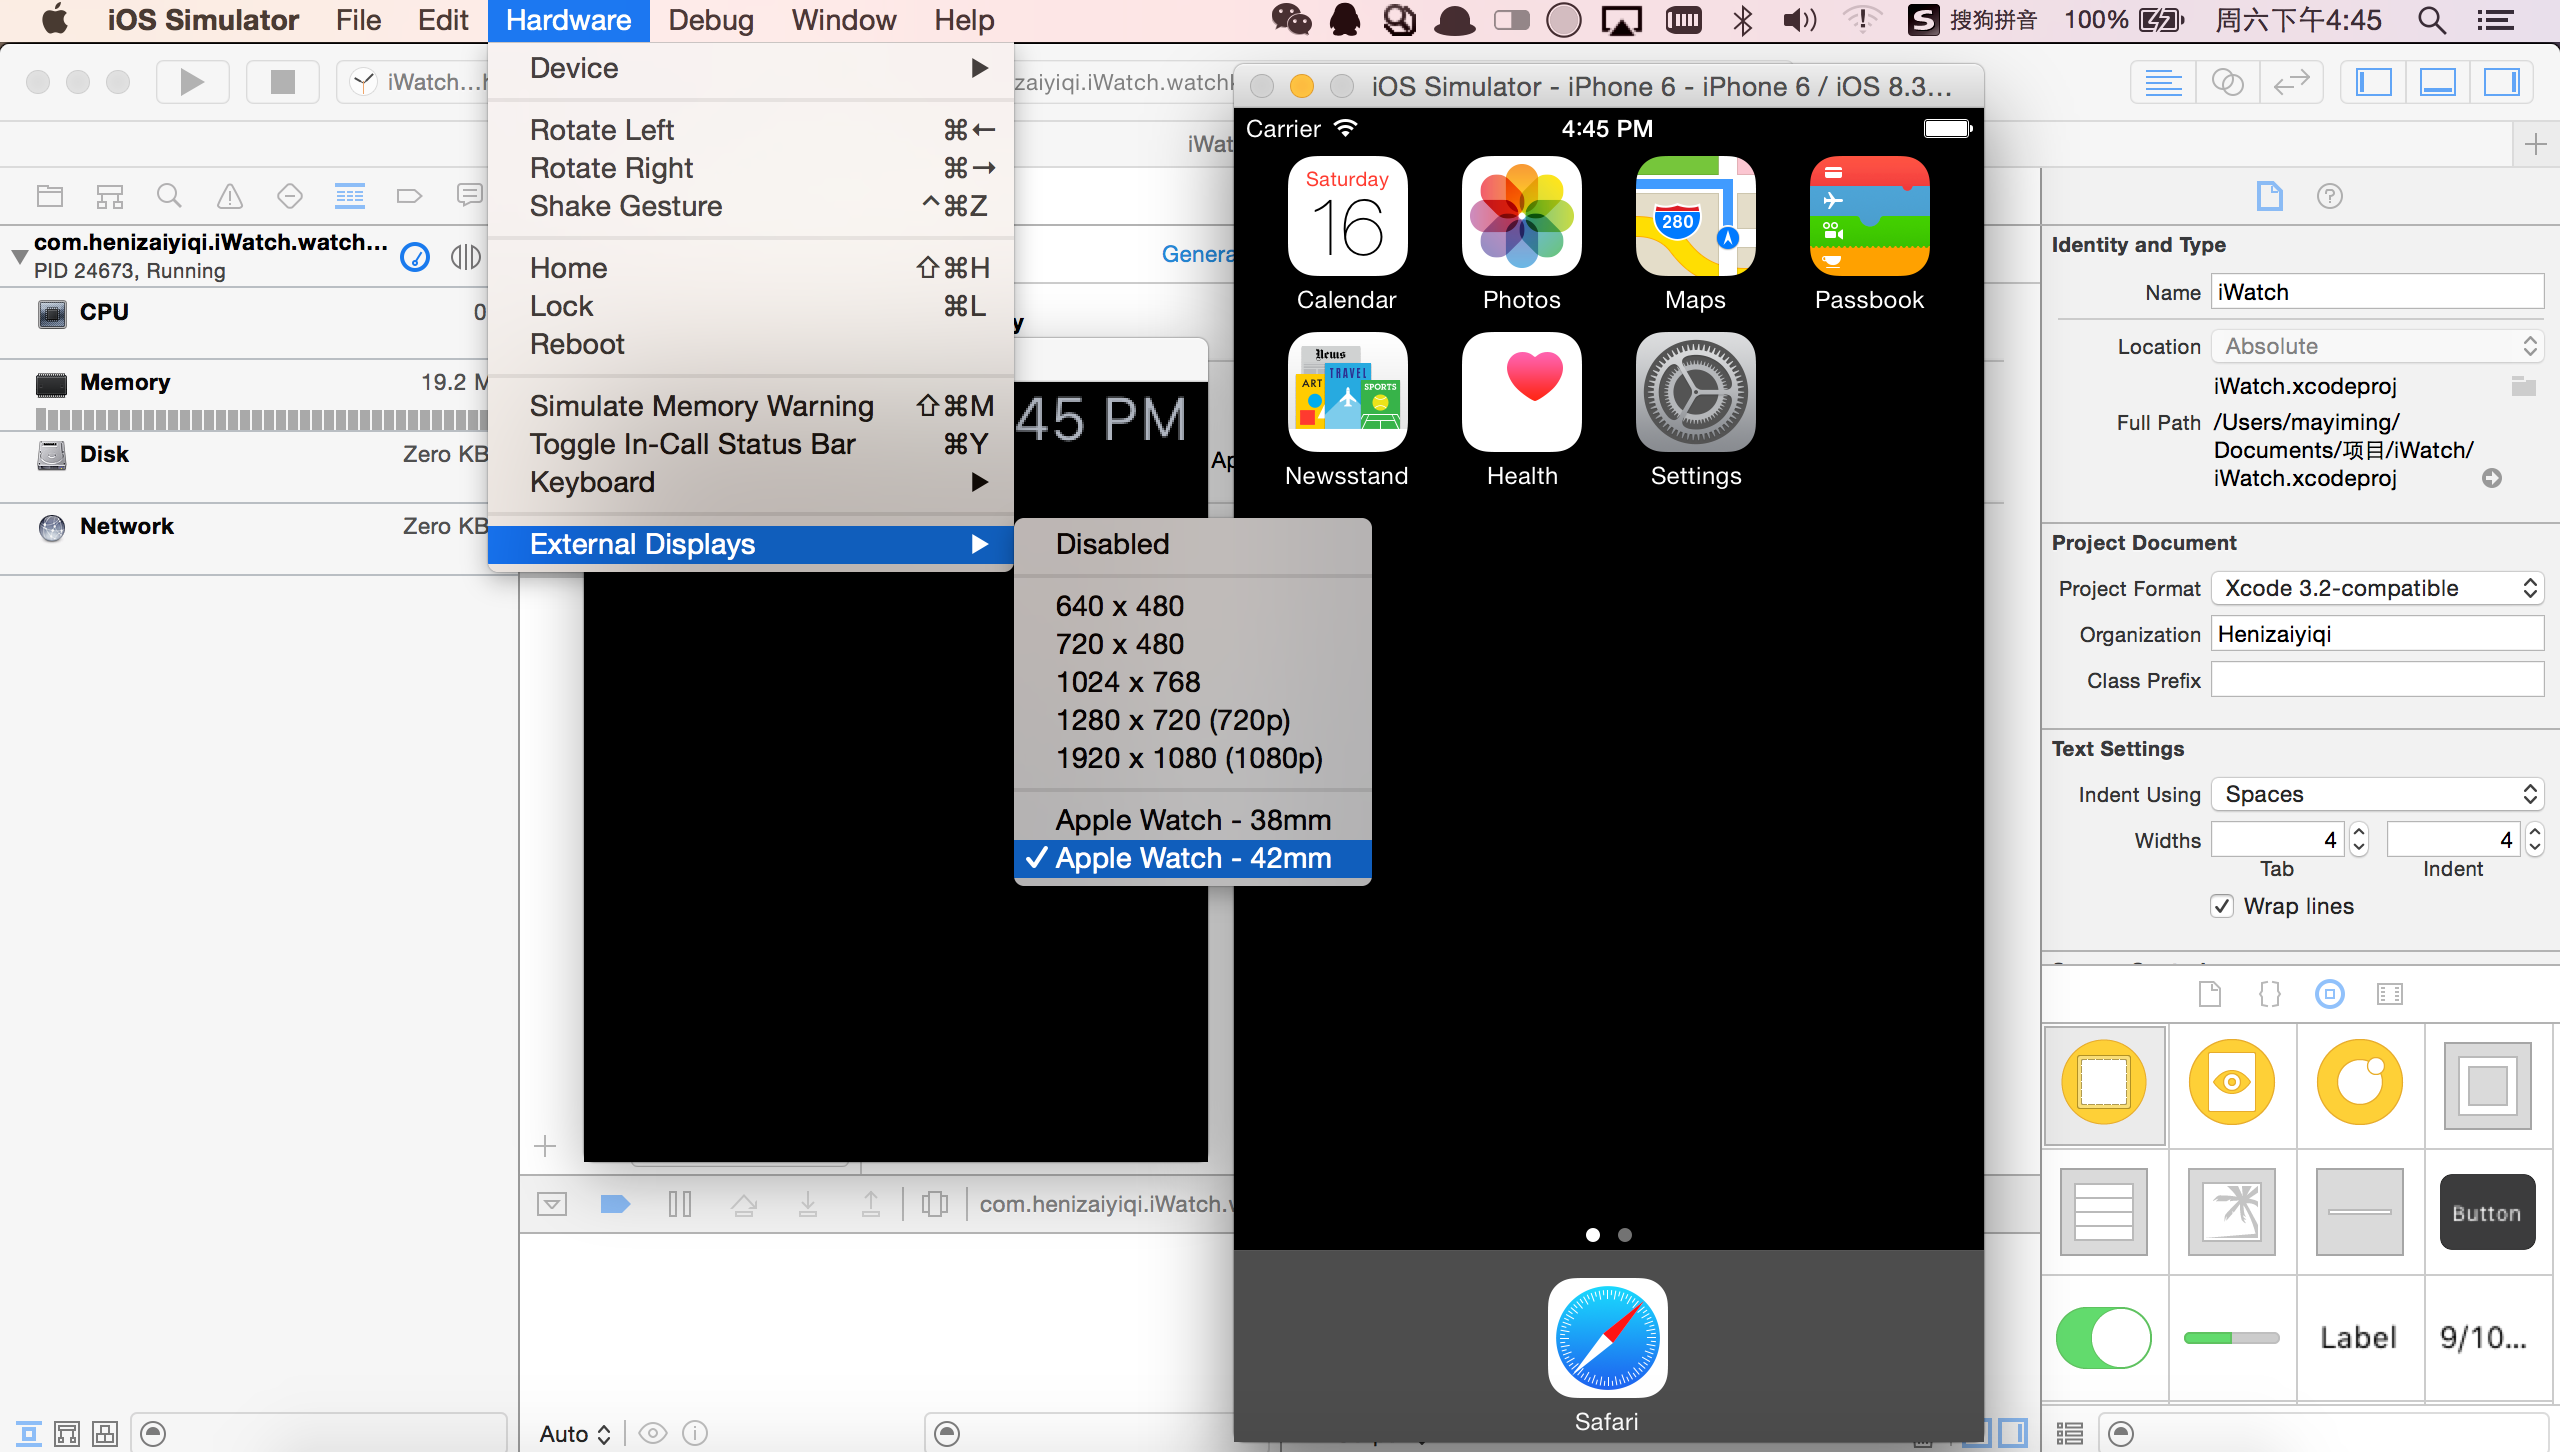The image size is (2560, 1452).
Task: Launch Passbook on the simulator home screen
Action: pyautogui.click(x=1869, y=216)
